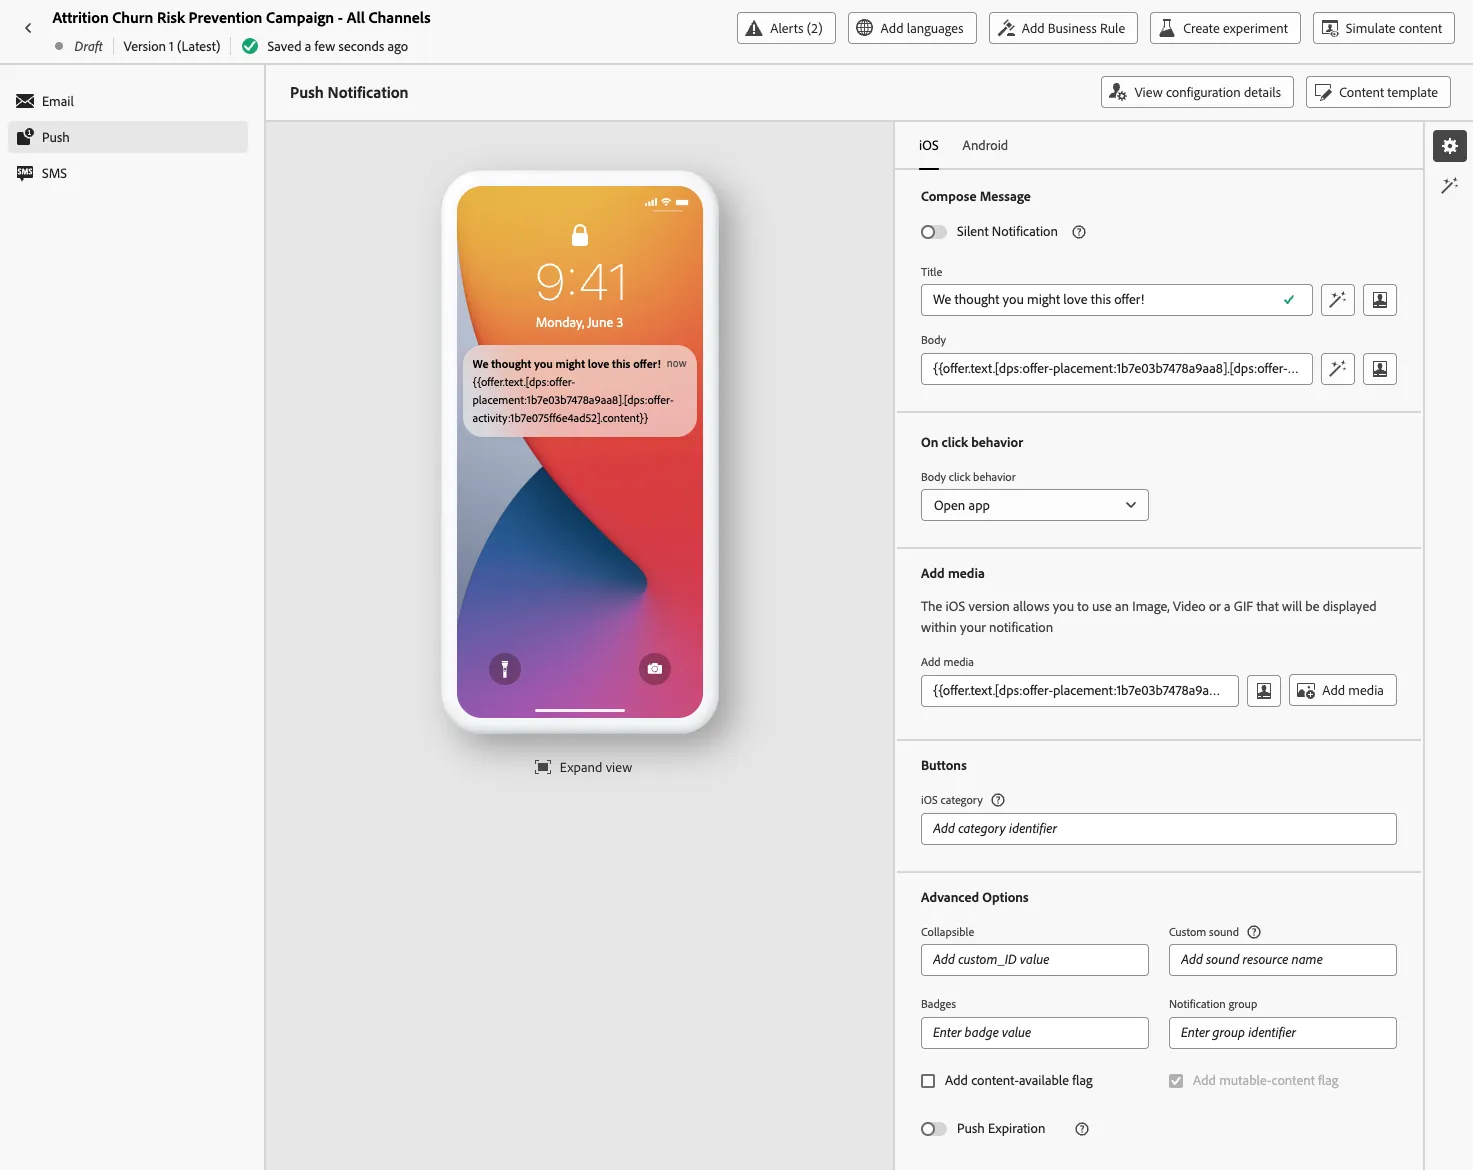
Task: Click the Custom sound resource name field
Action: point(1282,960)
